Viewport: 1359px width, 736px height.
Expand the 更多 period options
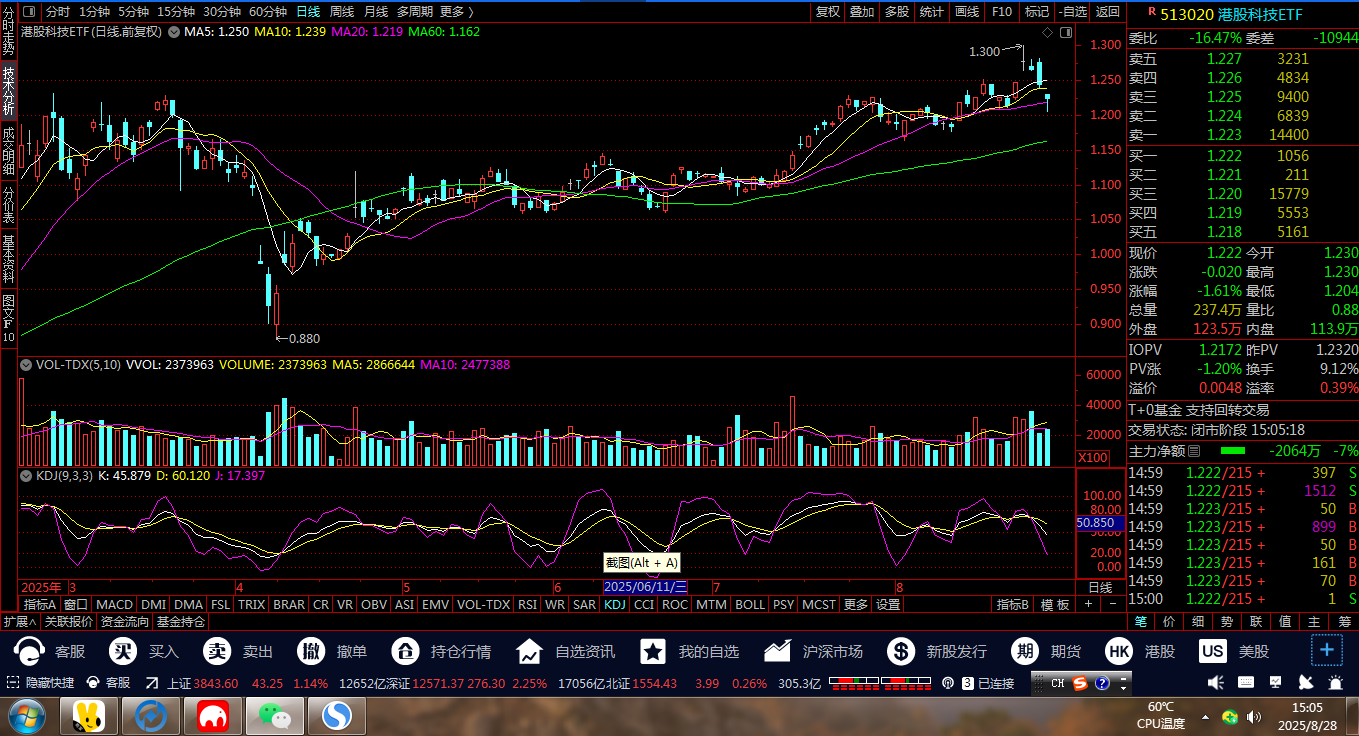tap(457, 12)
